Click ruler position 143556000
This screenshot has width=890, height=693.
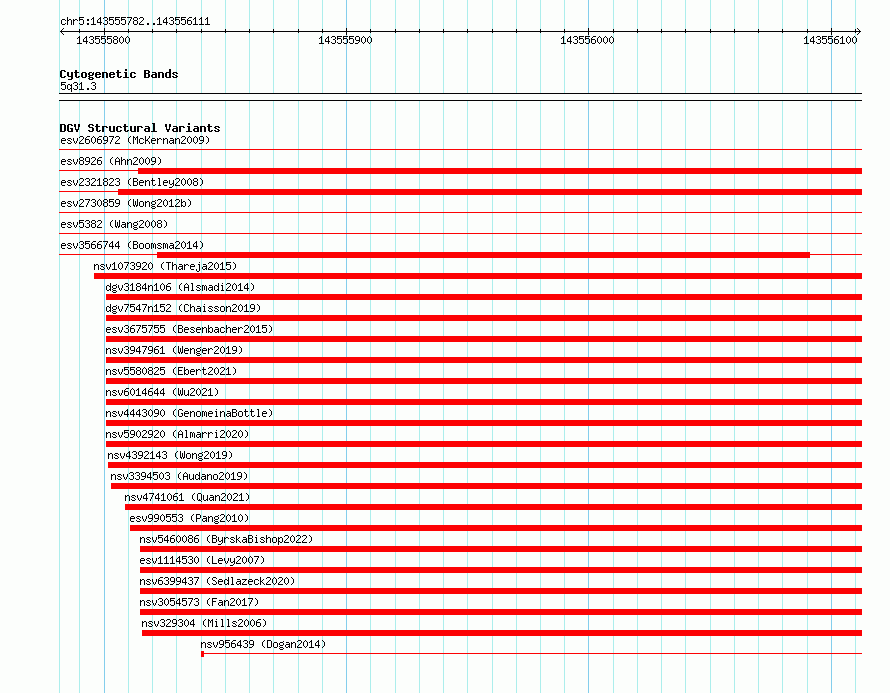tap(587, 40)
